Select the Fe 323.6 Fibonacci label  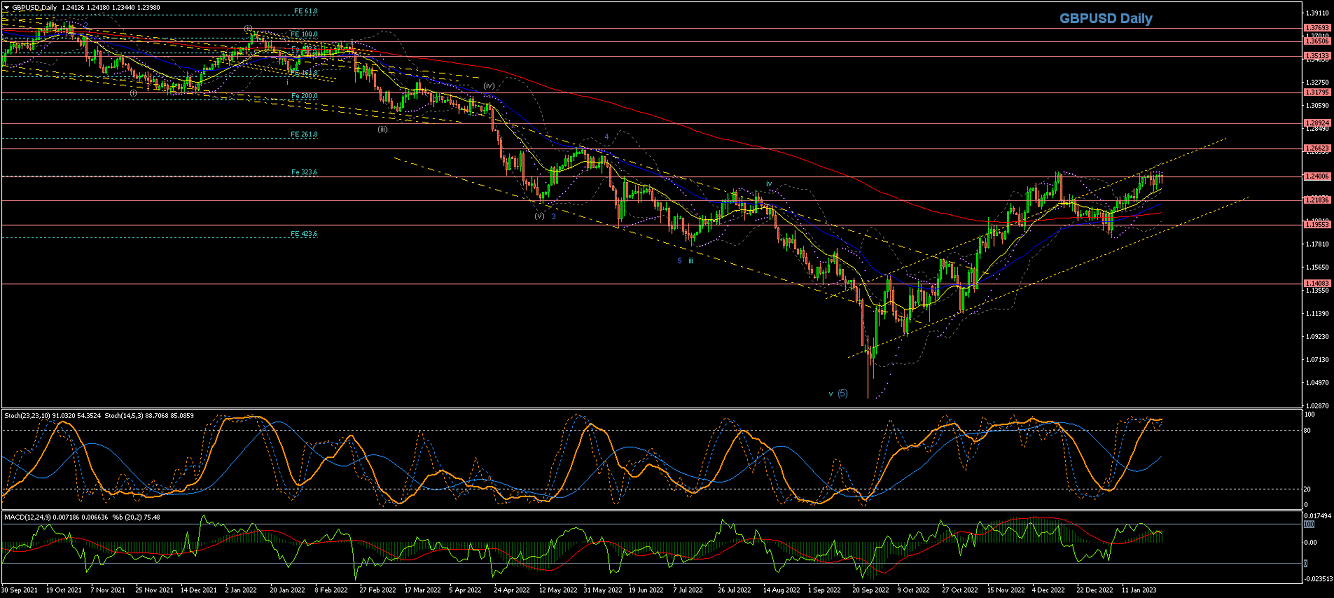[x=304, y=172]
